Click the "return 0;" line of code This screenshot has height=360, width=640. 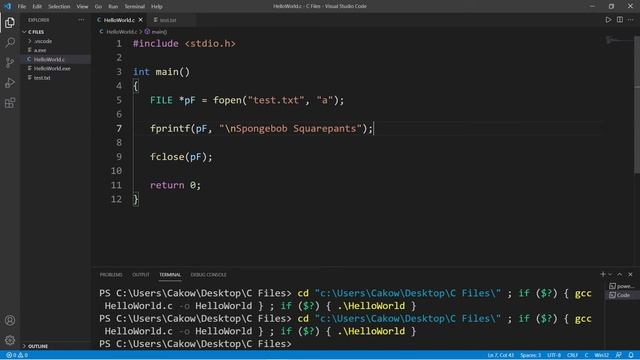click(175, 185)
